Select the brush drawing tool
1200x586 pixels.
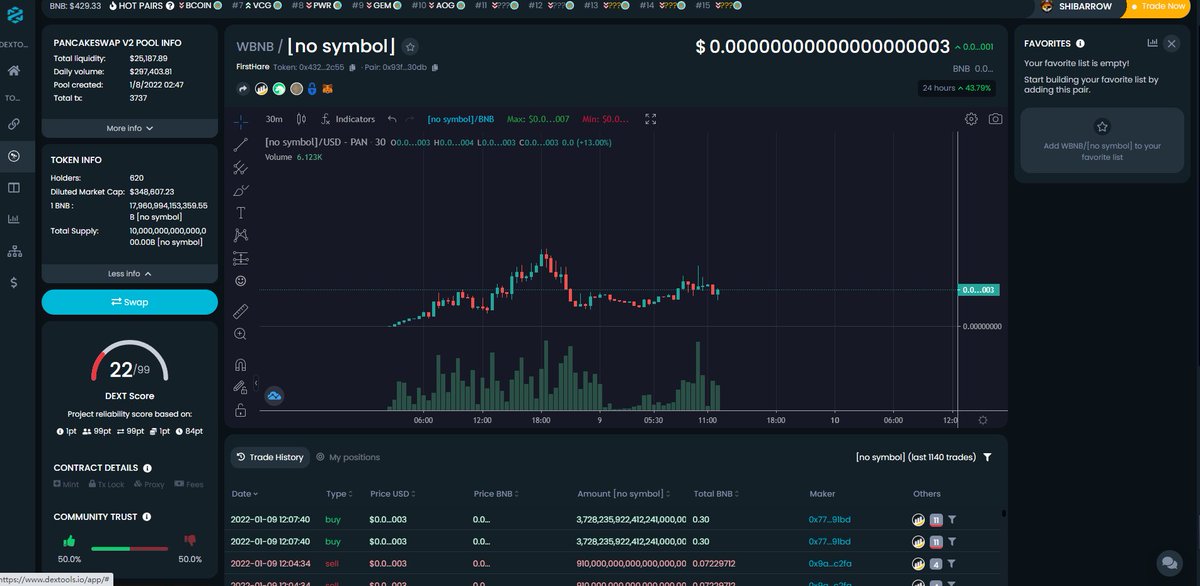tap(241, 190)
